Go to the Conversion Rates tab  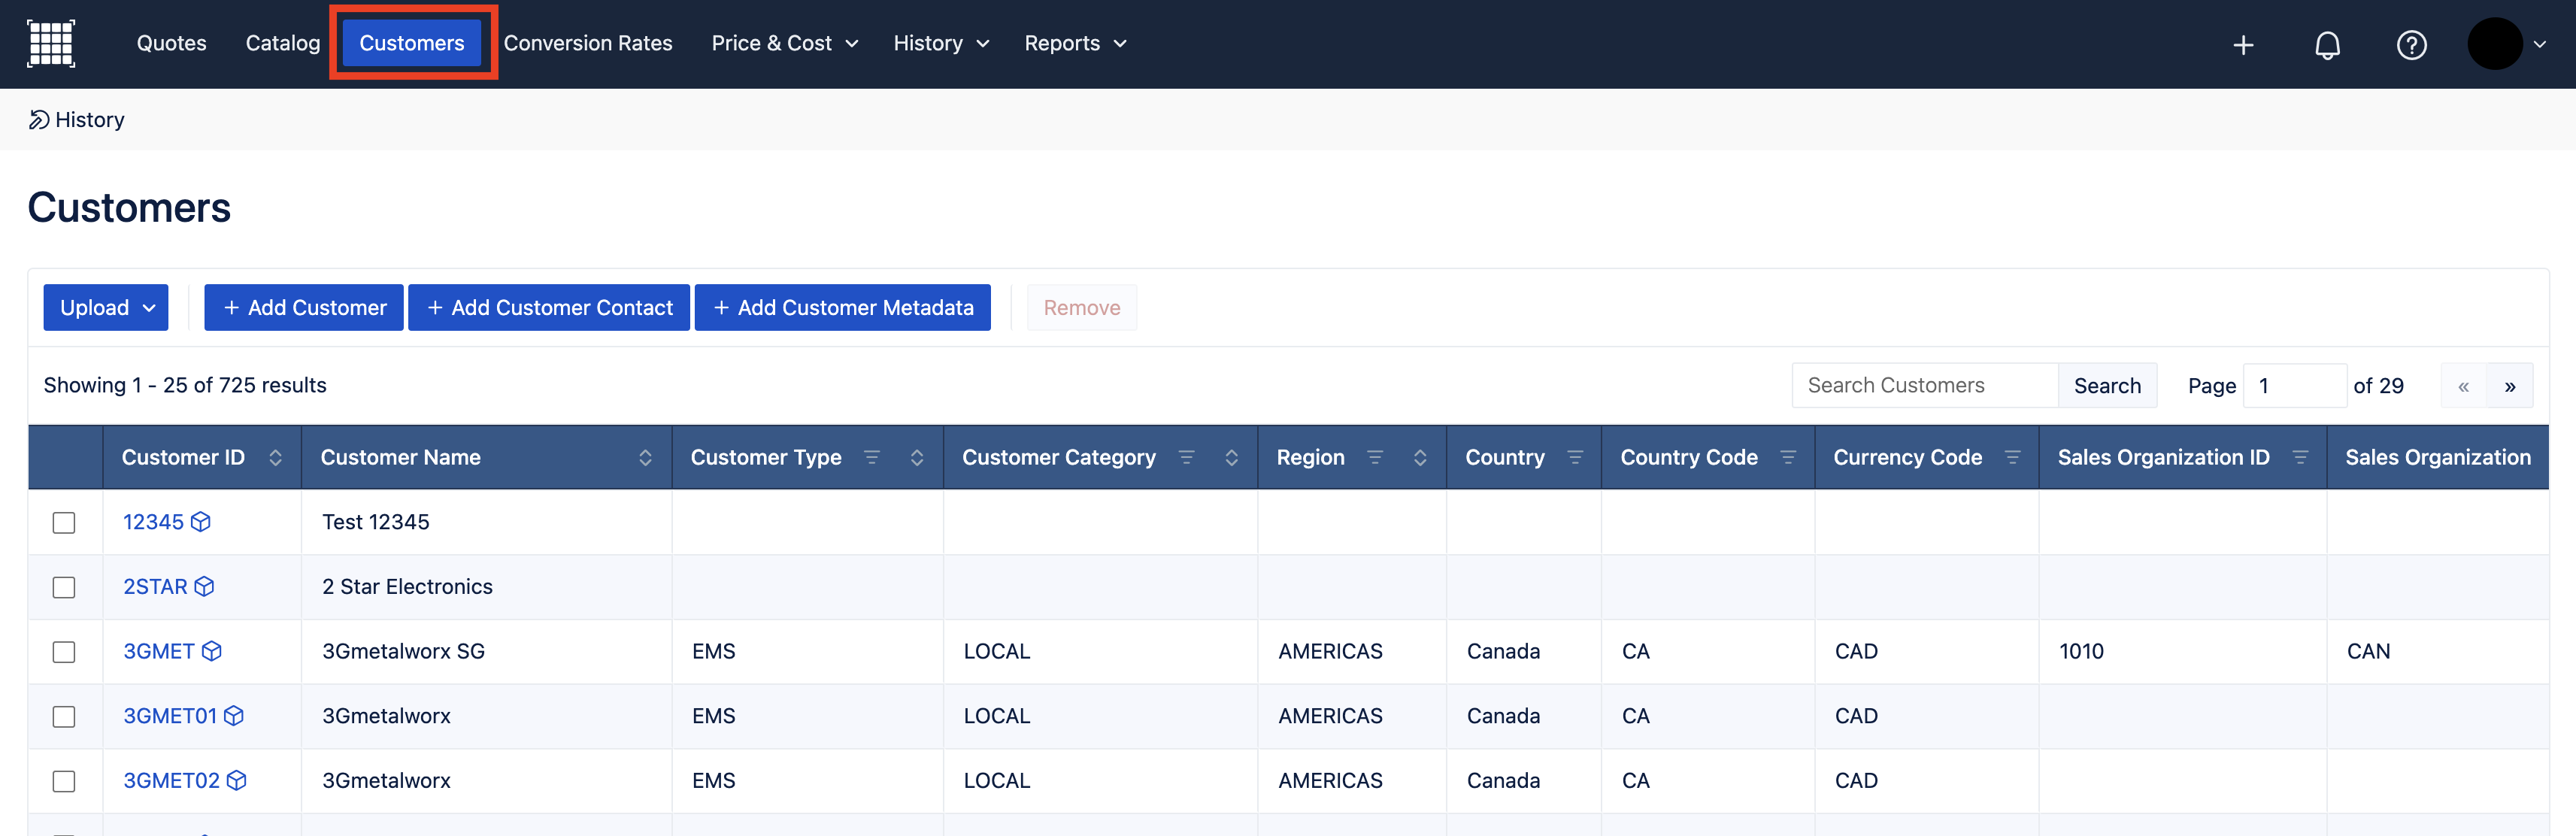point(588,43)
